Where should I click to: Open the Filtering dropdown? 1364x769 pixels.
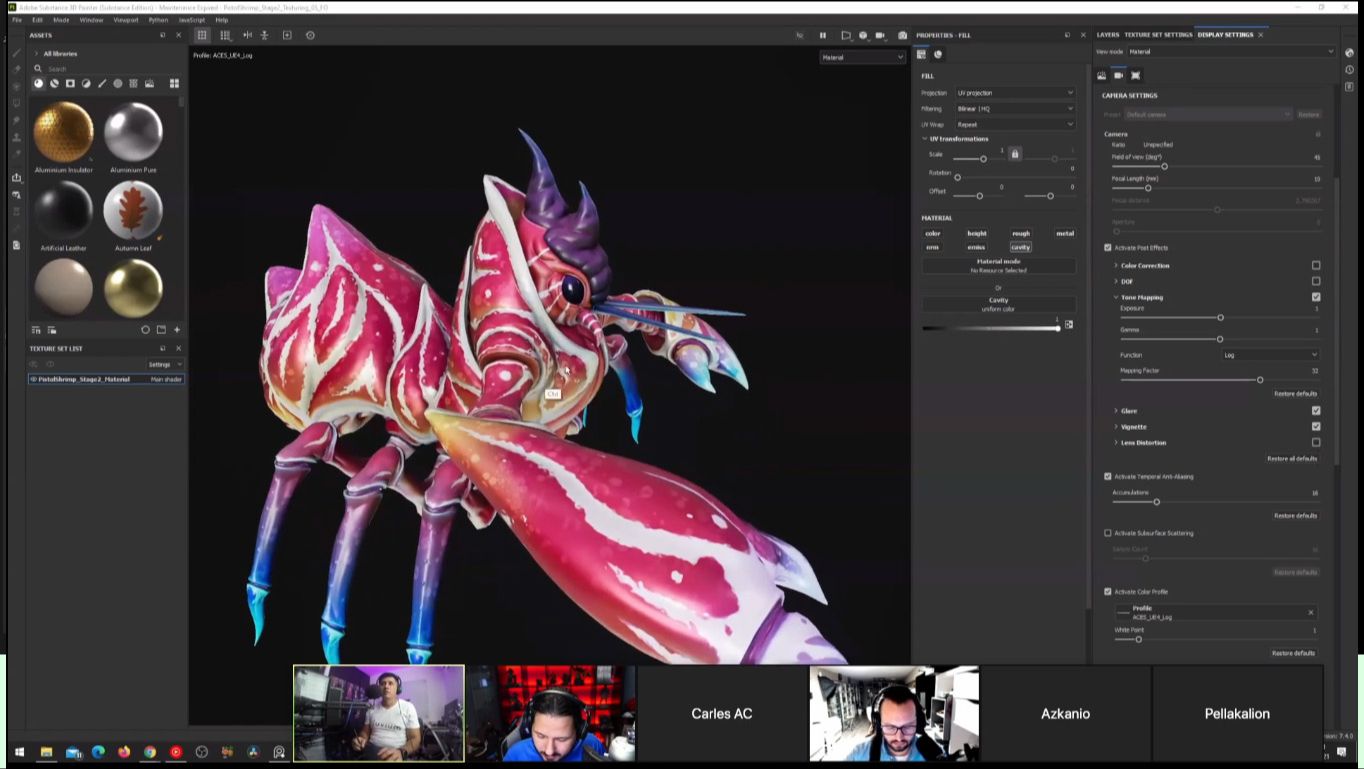[x=1015, y=109]
